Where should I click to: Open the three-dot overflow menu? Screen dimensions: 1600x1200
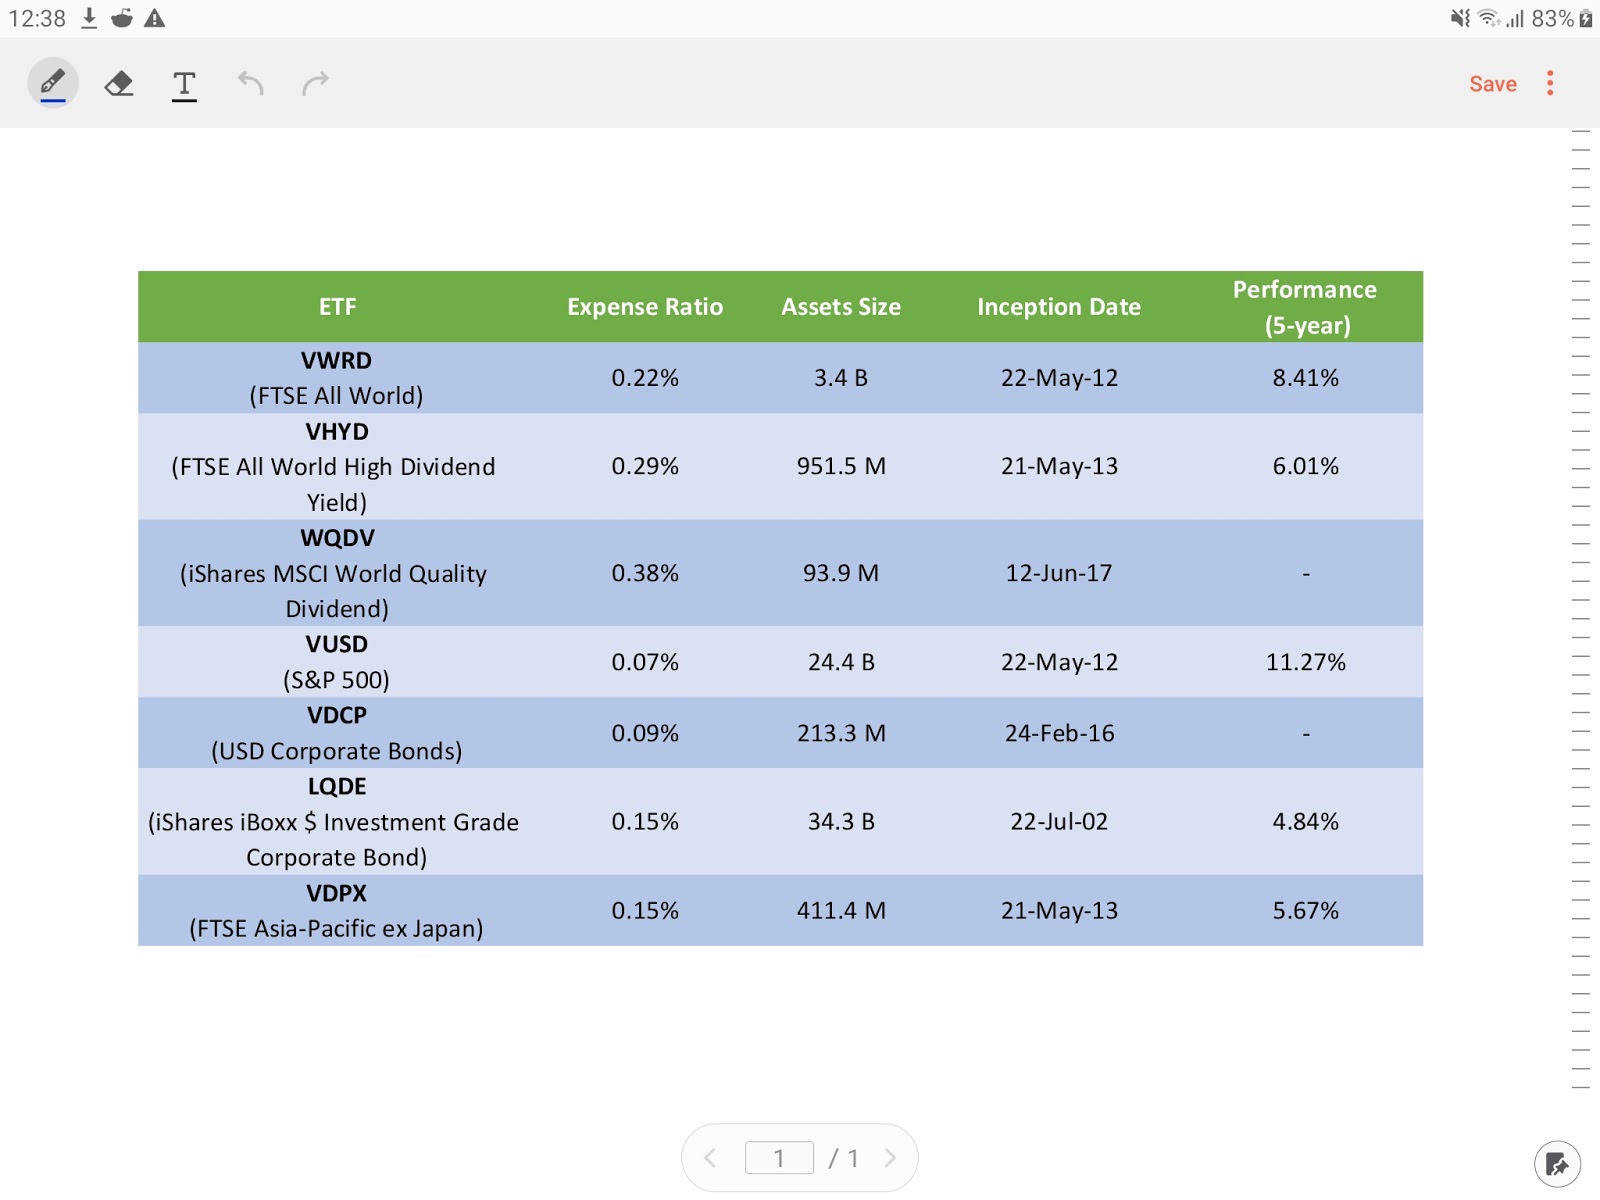tap(1549, 83)
